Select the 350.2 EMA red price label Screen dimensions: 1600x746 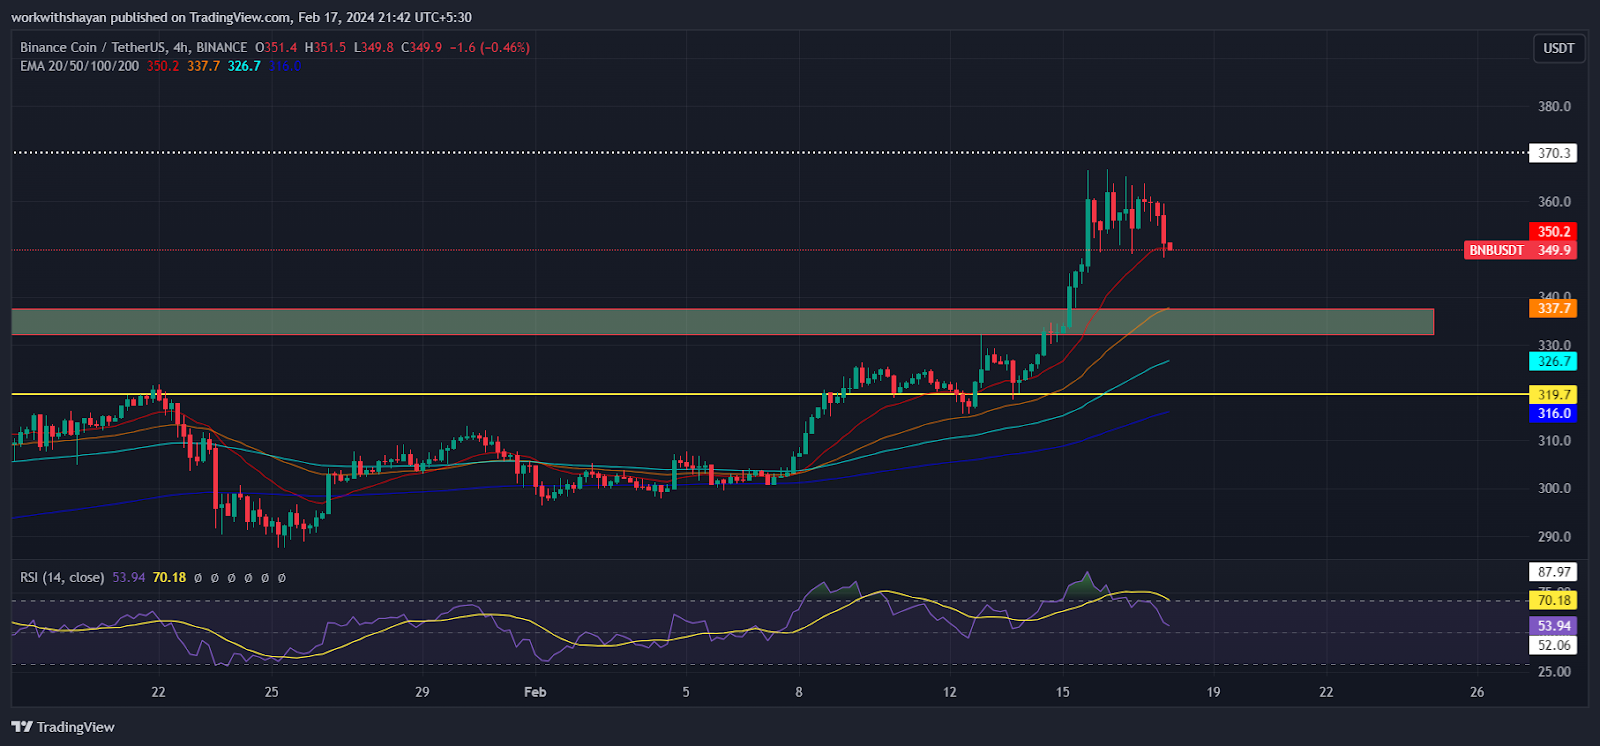(1553, 231)
